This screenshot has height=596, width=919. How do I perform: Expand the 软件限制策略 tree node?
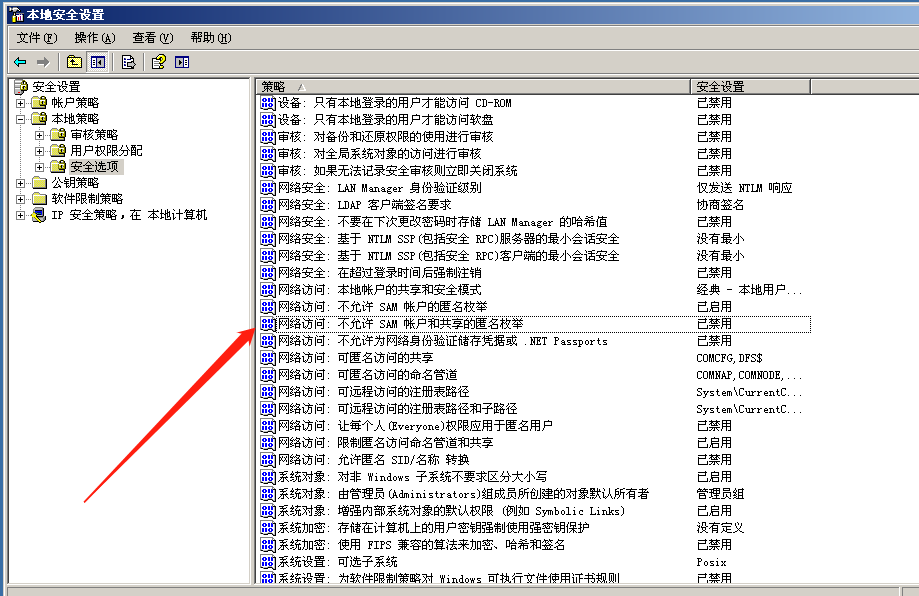20,198
